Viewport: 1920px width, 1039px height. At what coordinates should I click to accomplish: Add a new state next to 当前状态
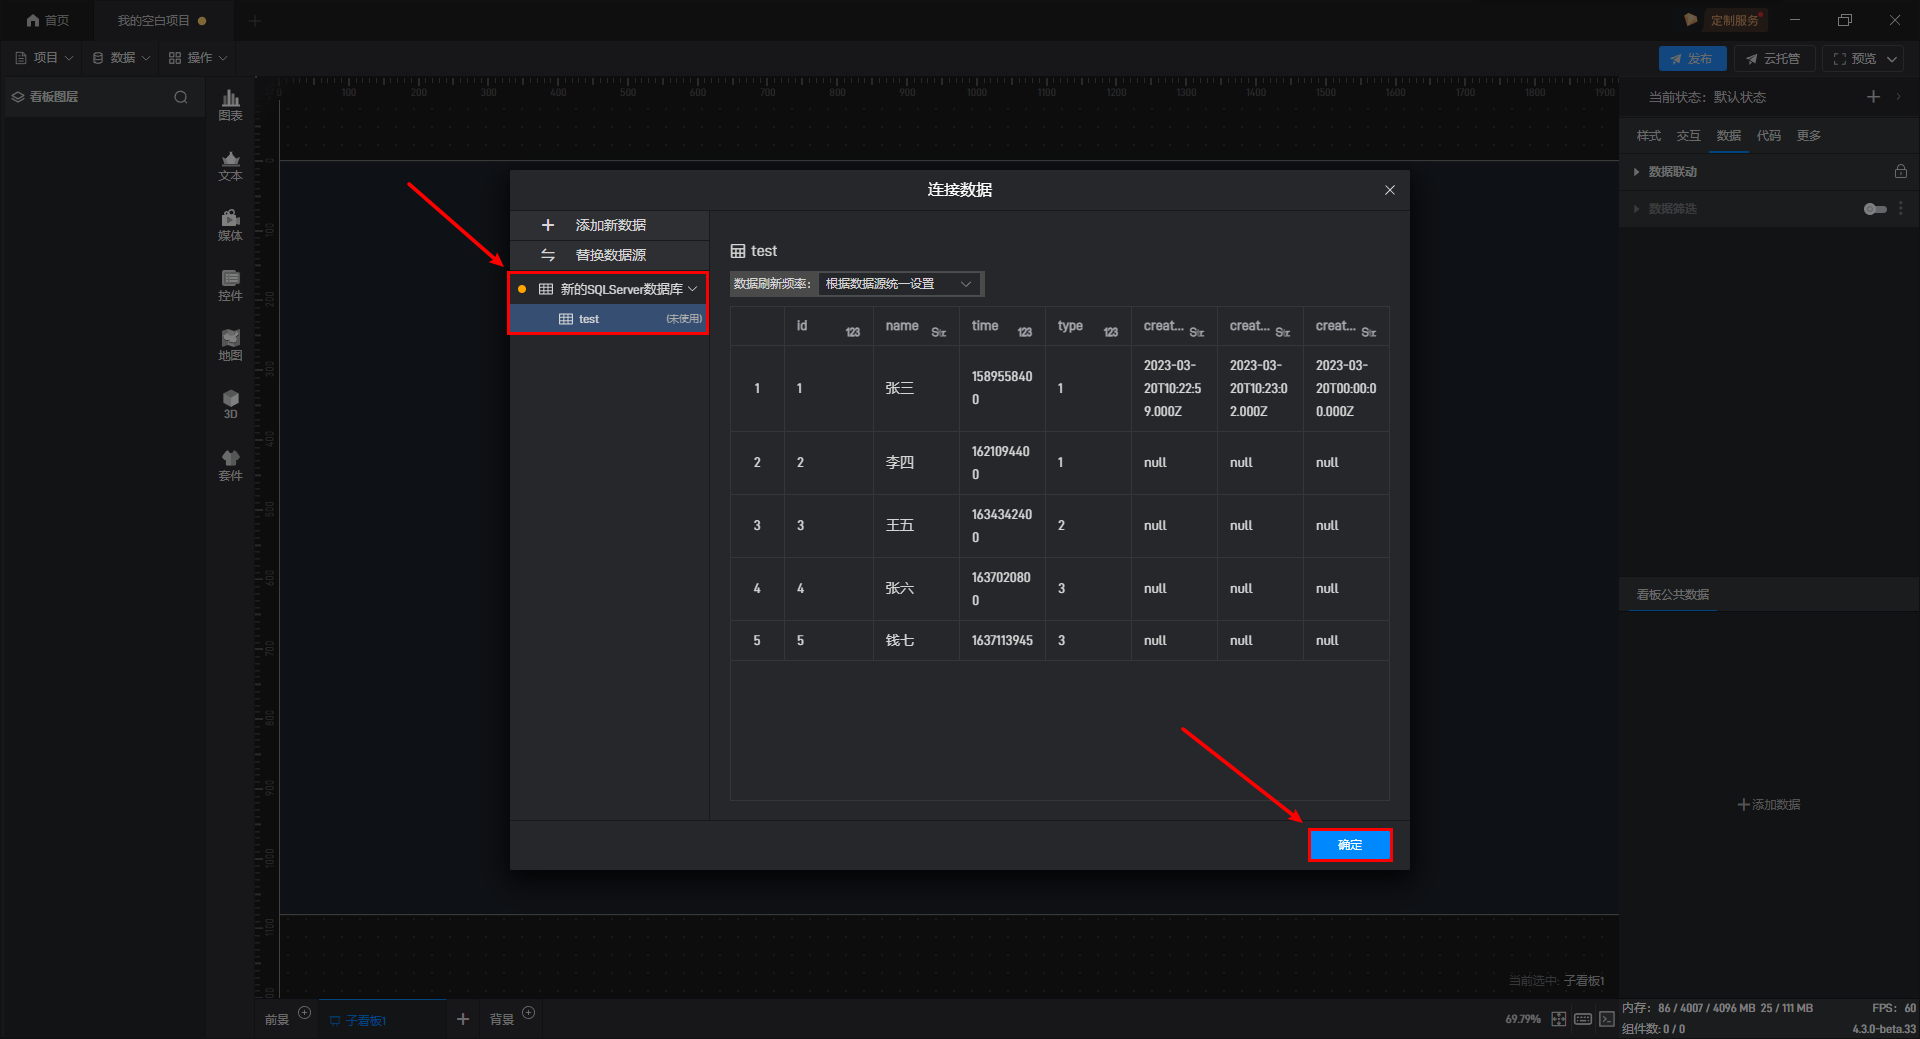[x=1873, y=97]
